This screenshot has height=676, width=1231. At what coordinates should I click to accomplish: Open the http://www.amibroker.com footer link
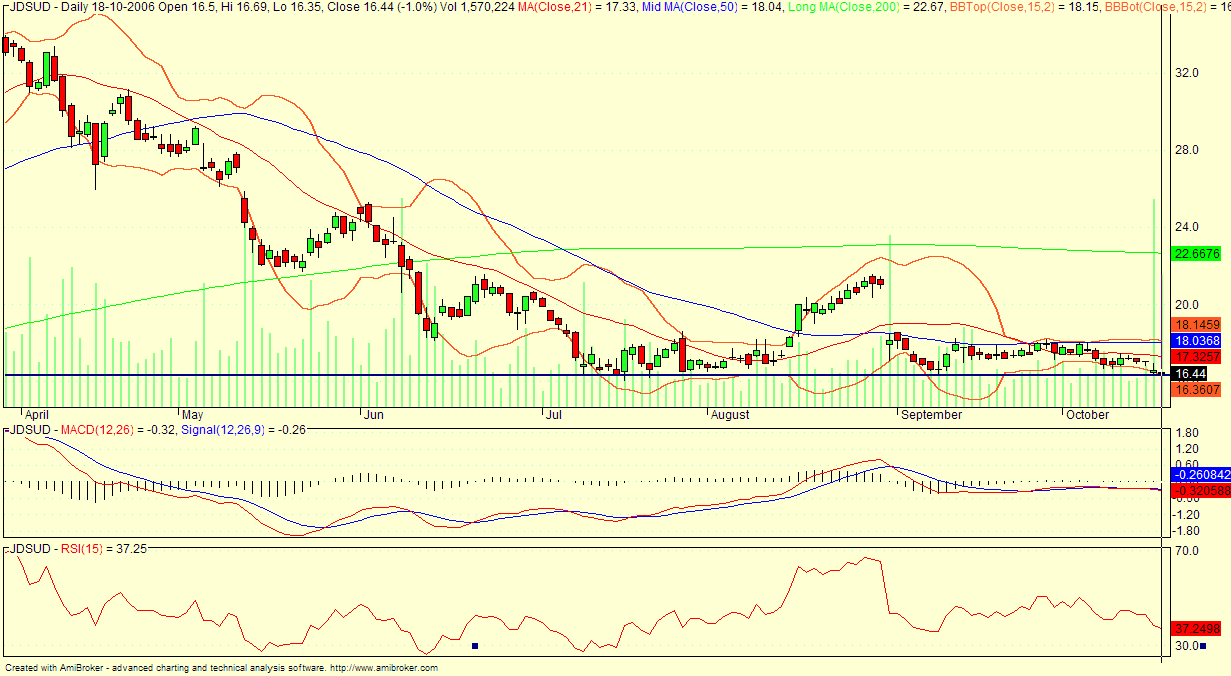[x=383, y=668]
